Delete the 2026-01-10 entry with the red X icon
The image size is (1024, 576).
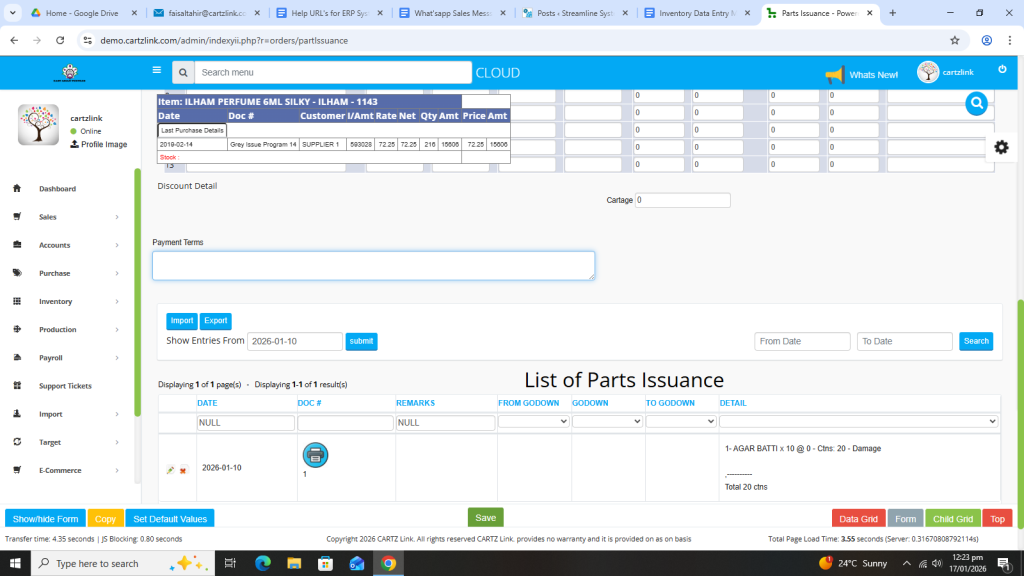pyautogui.click(x=183, y=470)
